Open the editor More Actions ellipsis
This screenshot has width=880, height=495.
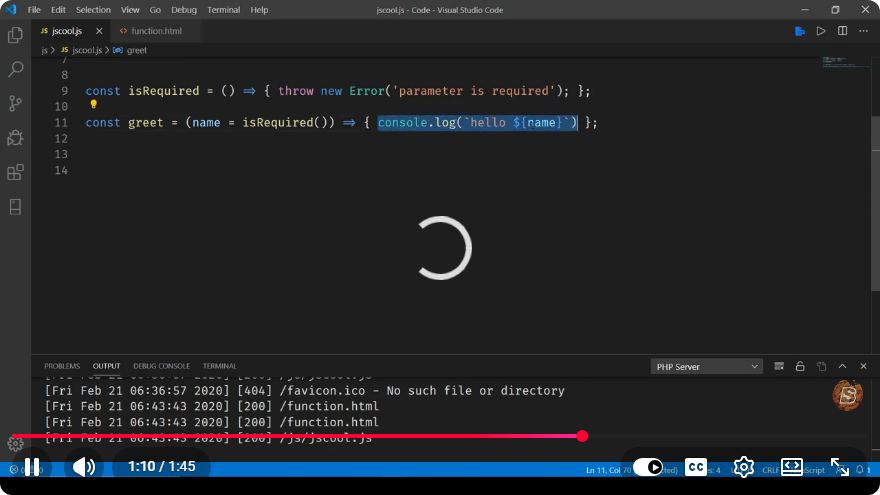pyautogui.click(x=863, y=31)
